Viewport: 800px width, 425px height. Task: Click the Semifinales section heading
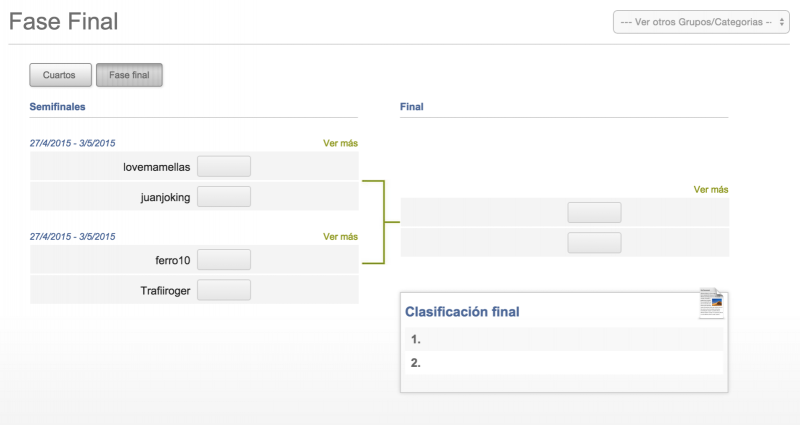tap(57, 107)
